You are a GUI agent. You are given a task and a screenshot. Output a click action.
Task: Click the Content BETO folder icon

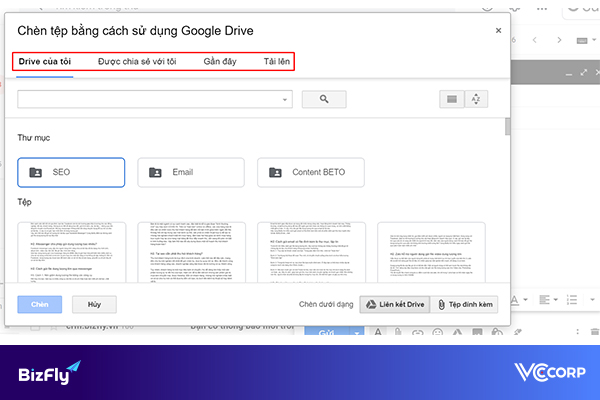(x=275, y=173)
